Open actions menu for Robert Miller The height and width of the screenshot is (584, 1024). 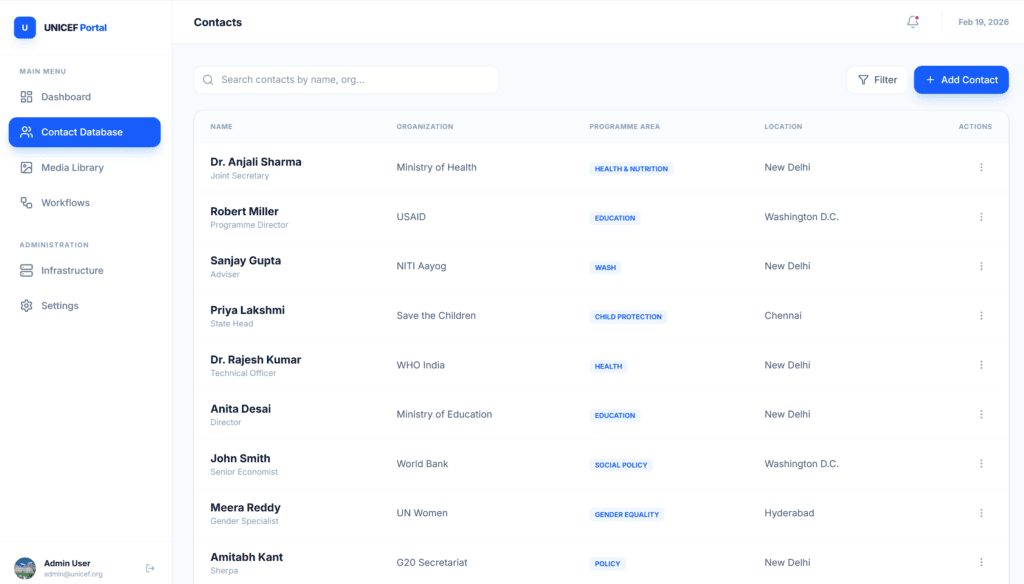tap(981, 217)
